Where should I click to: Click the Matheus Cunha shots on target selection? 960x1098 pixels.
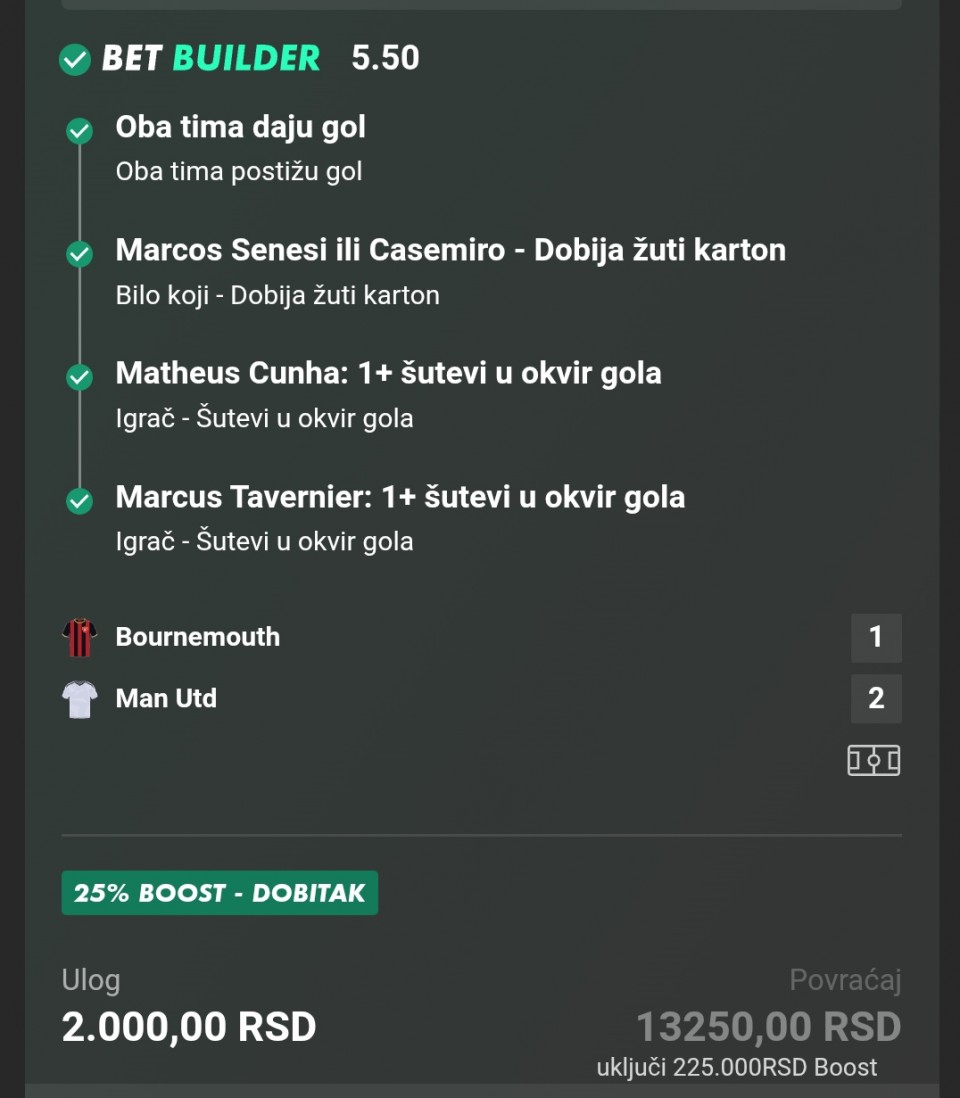388,373
